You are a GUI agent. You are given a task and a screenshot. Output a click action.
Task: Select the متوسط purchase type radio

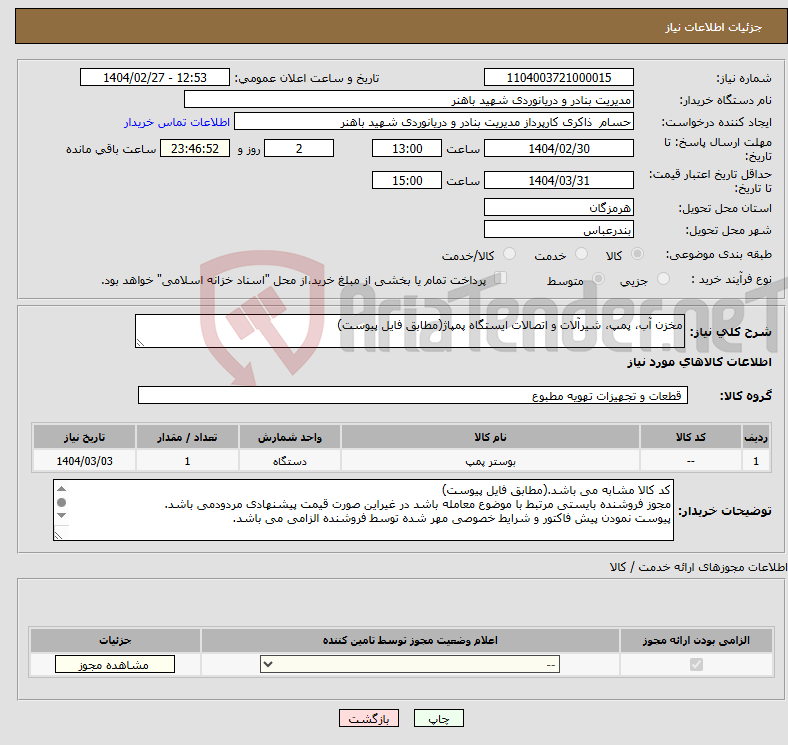598,278
